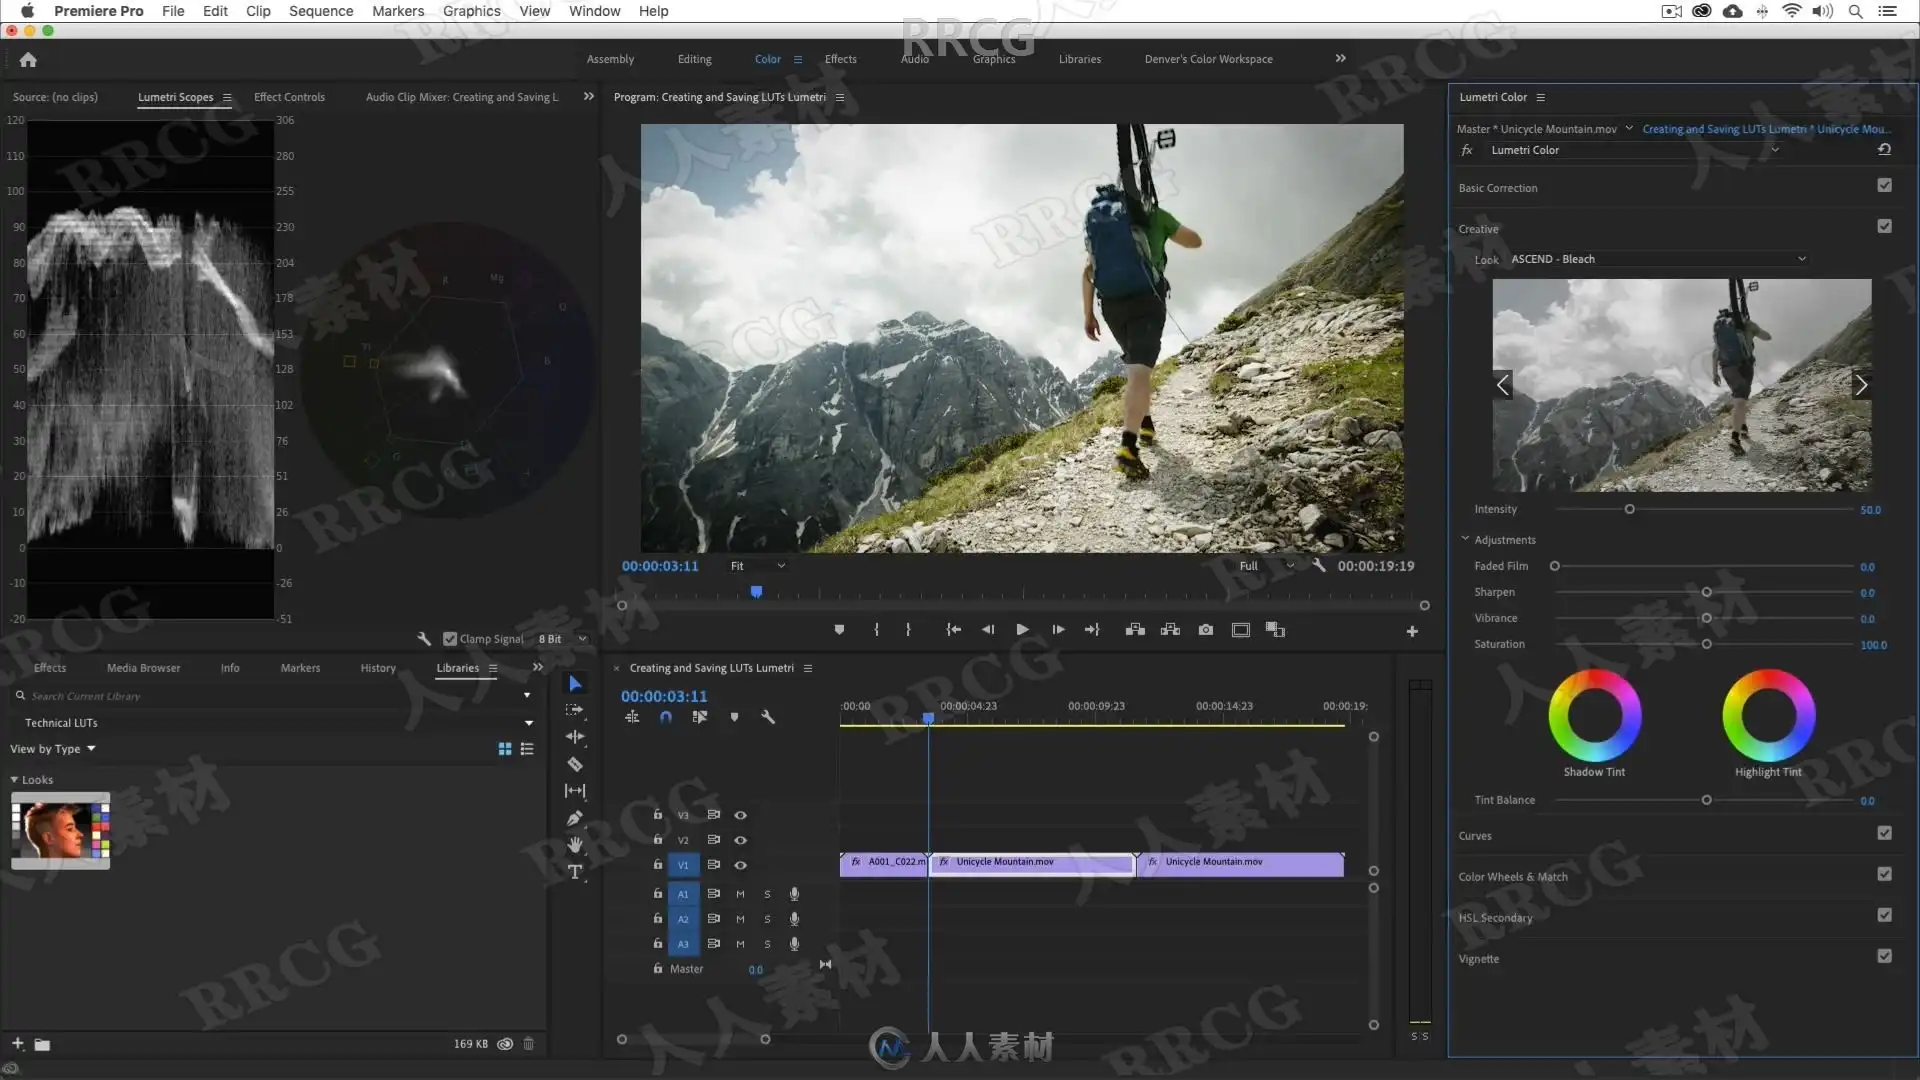
Task: Open the Fit zoom level dropdown
Action: coord(757,566)
